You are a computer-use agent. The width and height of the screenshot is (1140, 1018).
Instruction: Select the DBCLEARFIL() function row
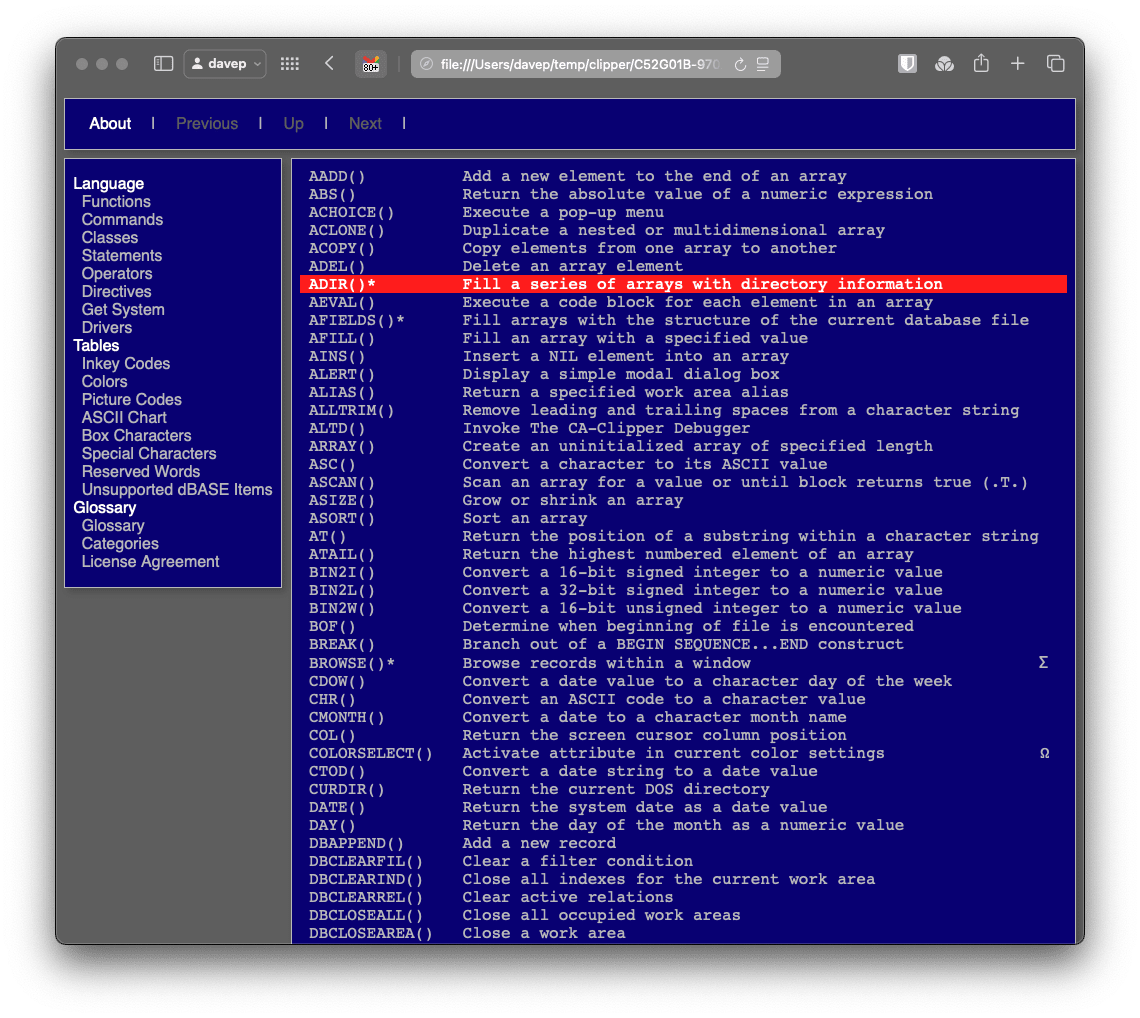[x=683, y=862]
